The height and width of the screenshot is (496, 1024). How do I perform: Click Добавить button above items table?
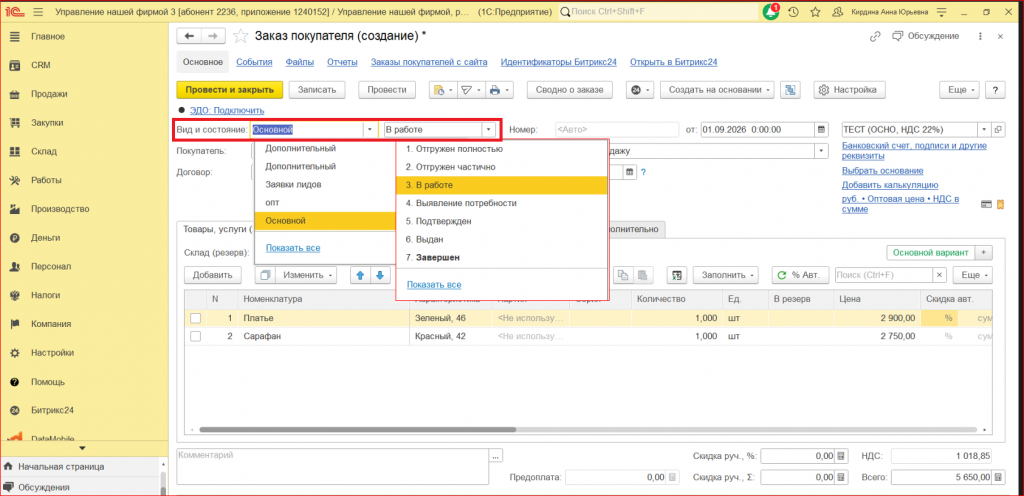coord(213,275)
